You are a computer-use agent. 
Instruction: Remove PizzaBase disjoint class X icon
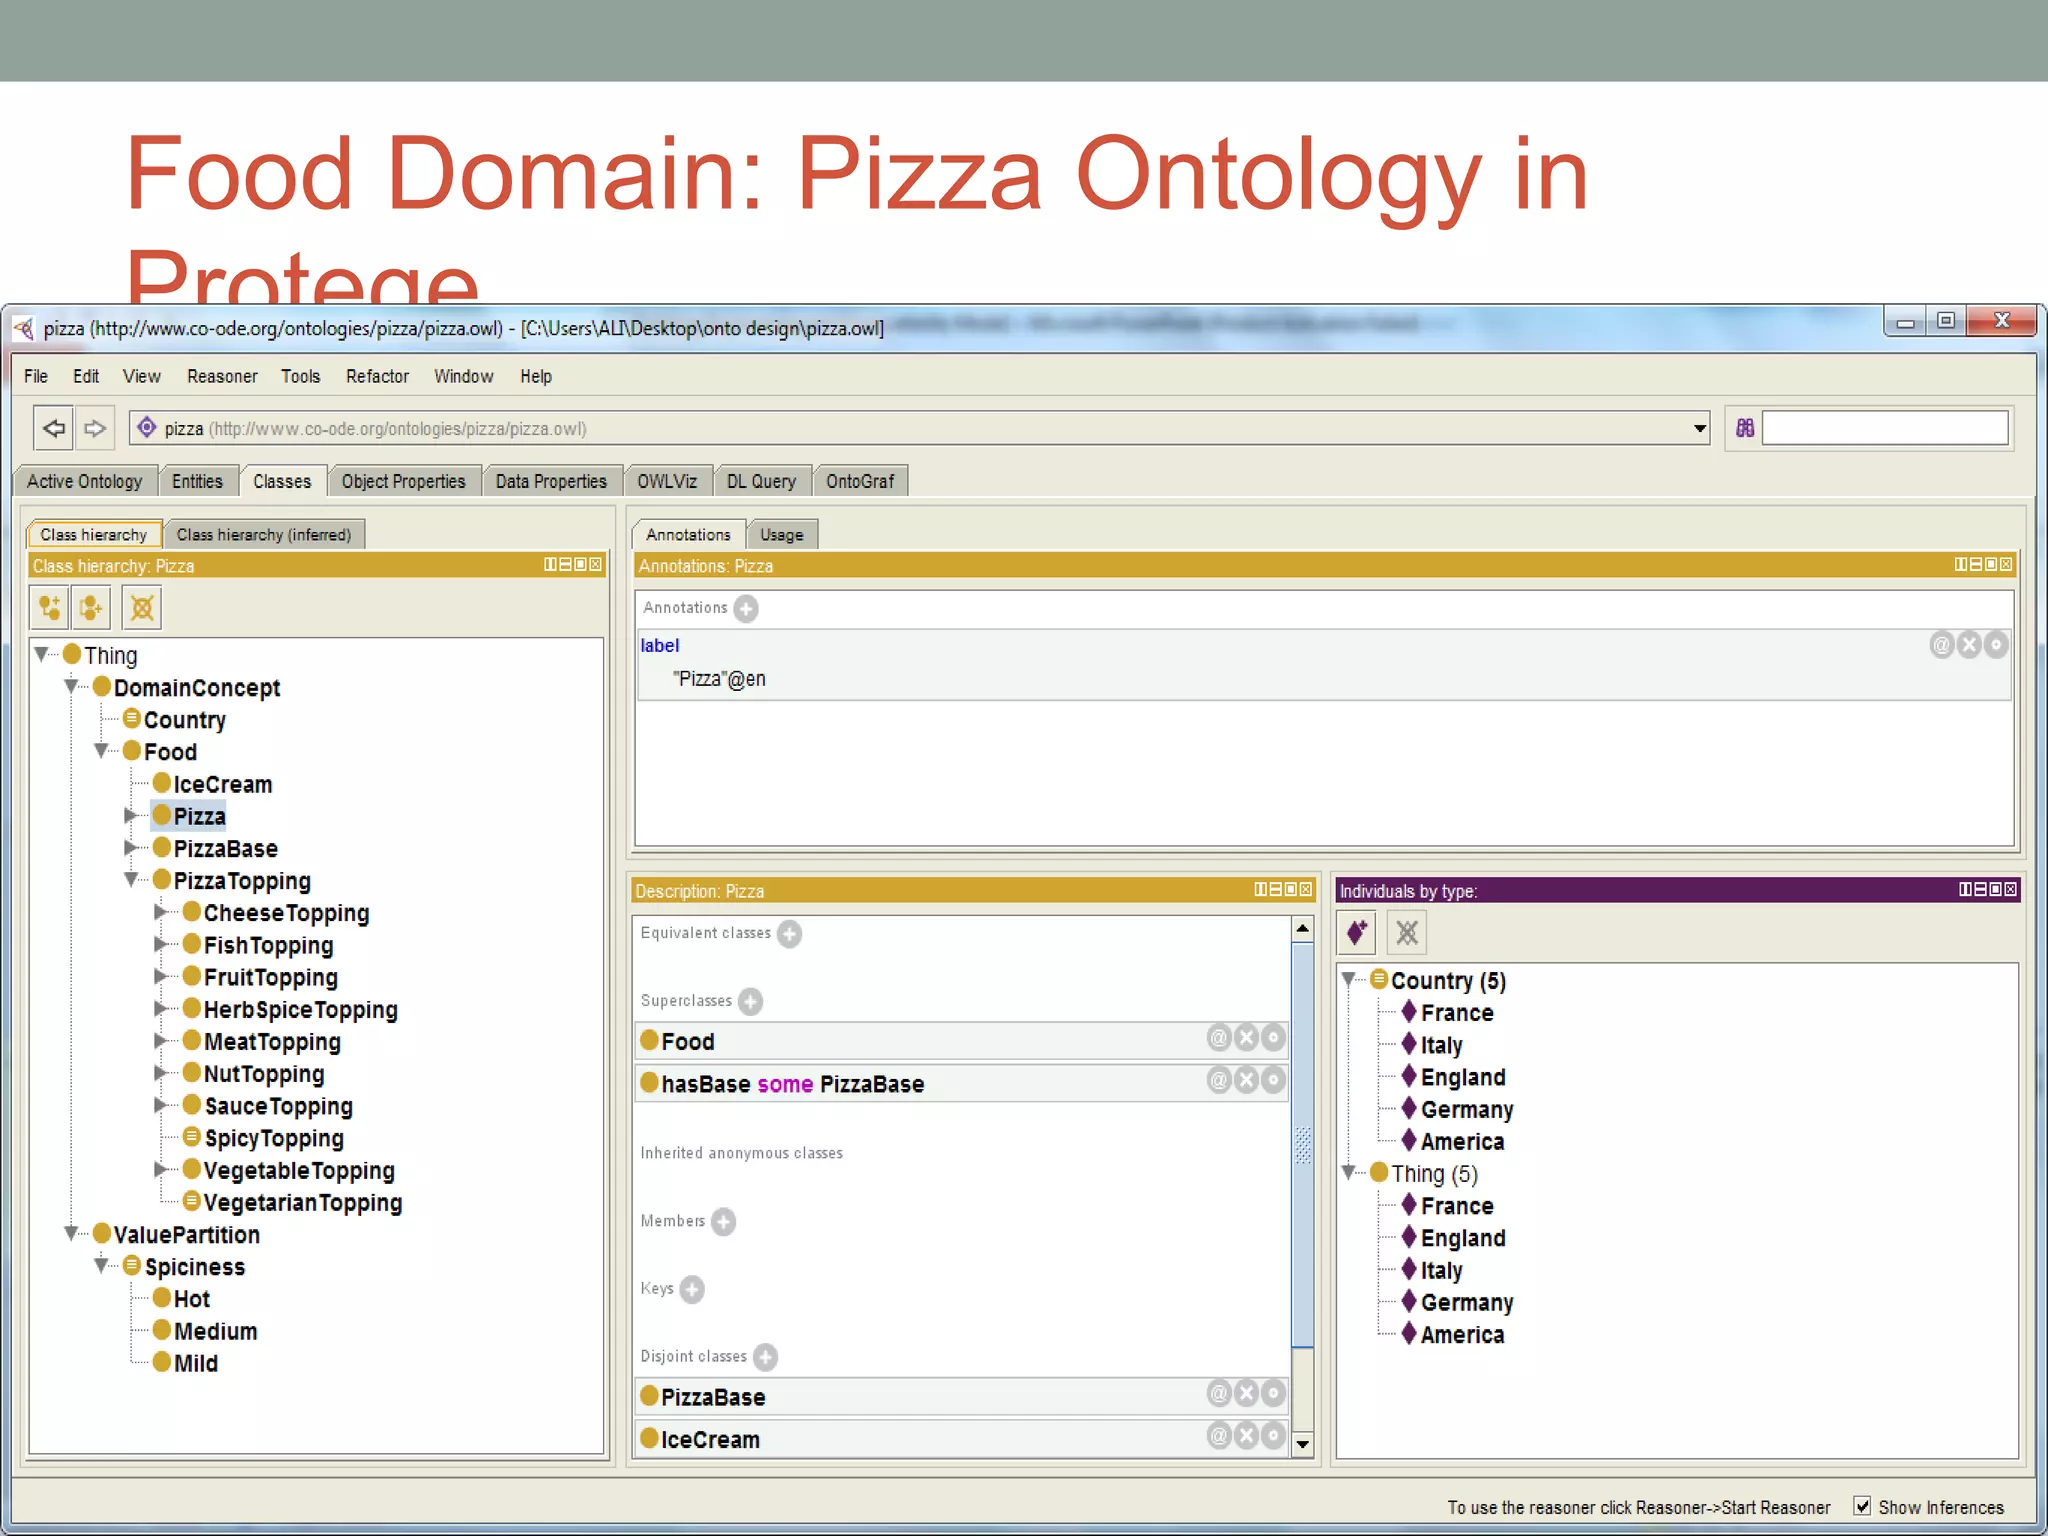tap(1246, 1393)
